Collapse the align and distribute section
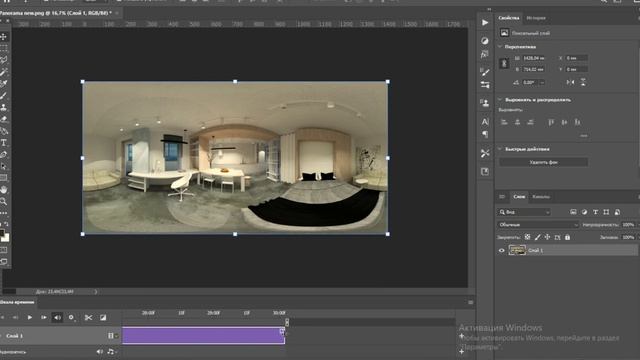The image size is (640, 360). click(x=500, y=99)
